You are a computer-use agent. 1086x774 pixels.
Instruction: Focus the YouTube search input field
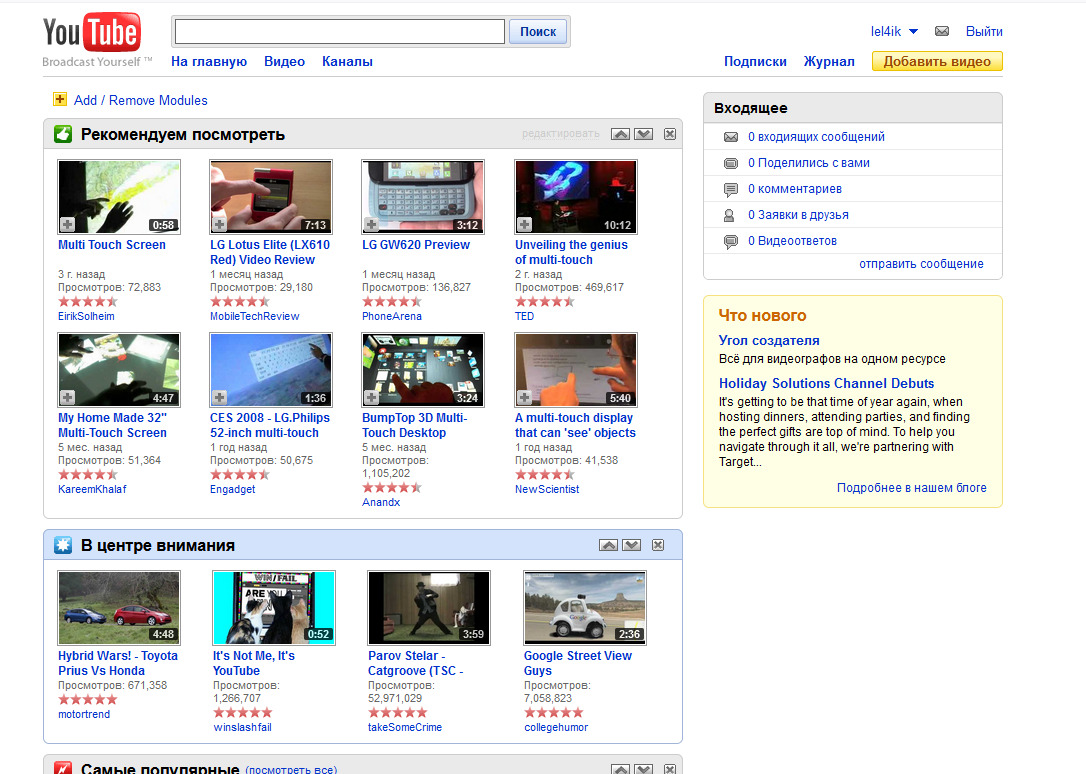tap(339, 32)
